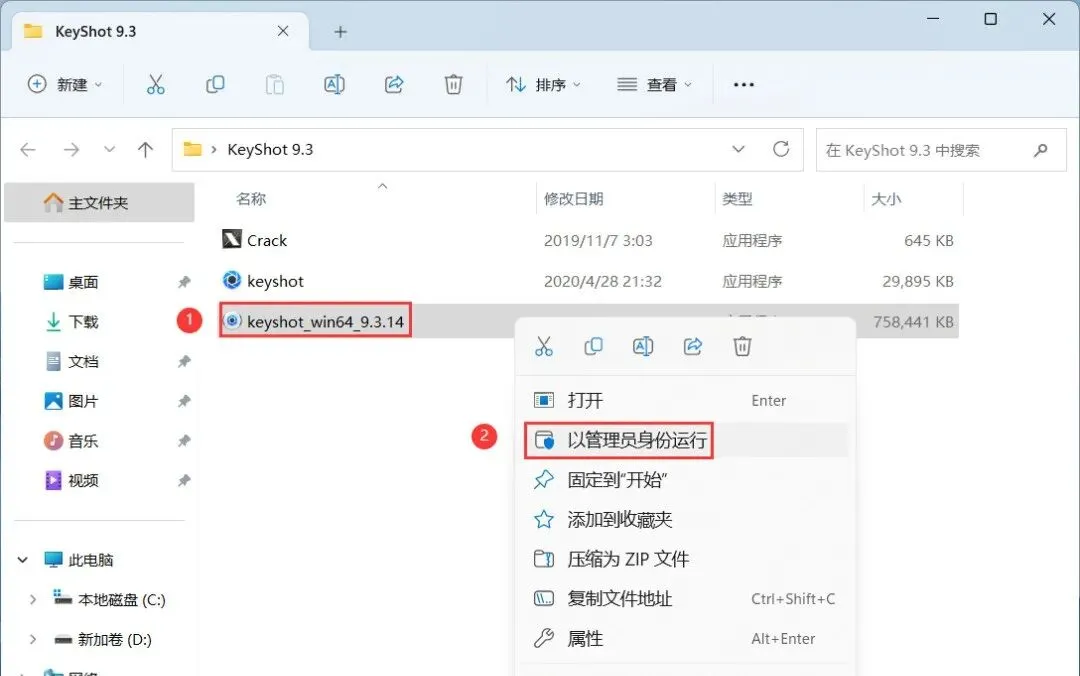Viewport: 1080px width, 676px height.
Task: Open 下载 in the sidebar
Action: click(x=83, y=322)
